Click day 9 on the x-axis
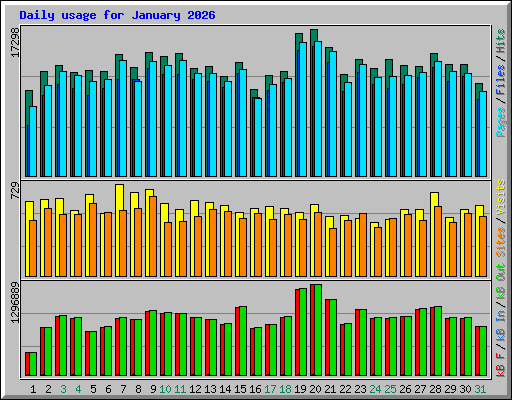Image resolution: width=512 pixels, height=400 pixels. [153, 389]
